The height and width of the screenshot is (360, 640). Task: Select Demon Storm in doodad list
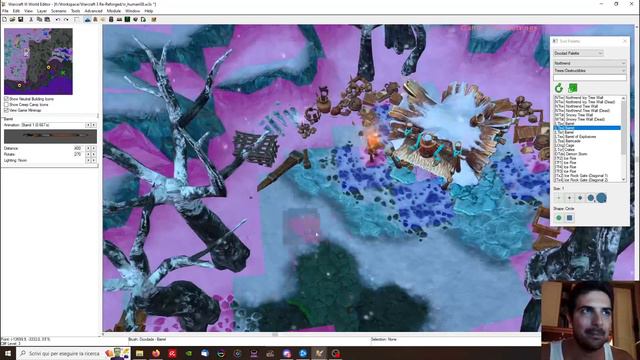tap(587, 154)
